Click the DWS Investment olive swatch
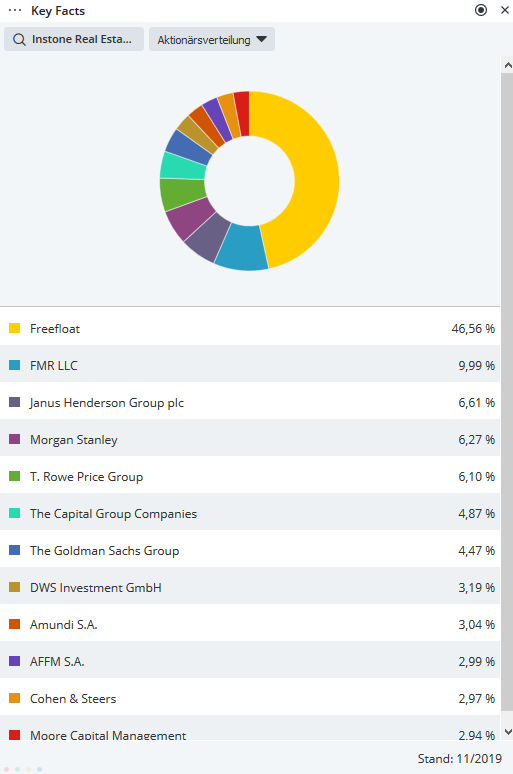Image resolution: width=513 pixels, height=774 pixels. (x=14, y=587)
